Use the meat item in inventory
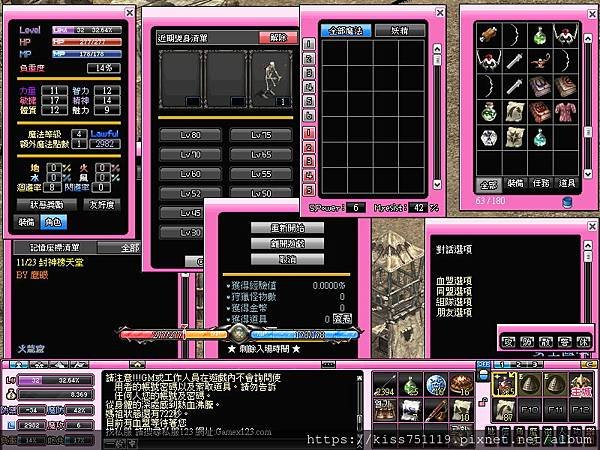Screen dimensions: 600x450 coord(489,35)
